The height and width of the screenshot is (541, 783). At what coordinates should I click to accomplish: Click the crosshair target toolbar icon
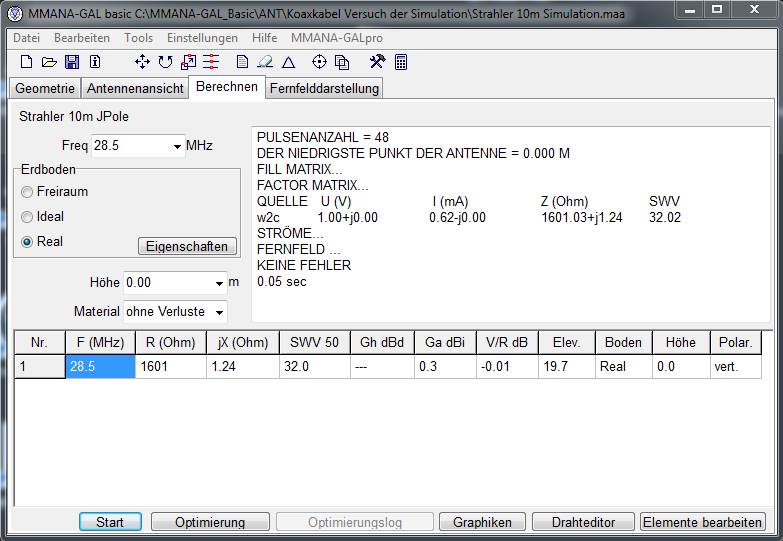click(x=319, y=62)
